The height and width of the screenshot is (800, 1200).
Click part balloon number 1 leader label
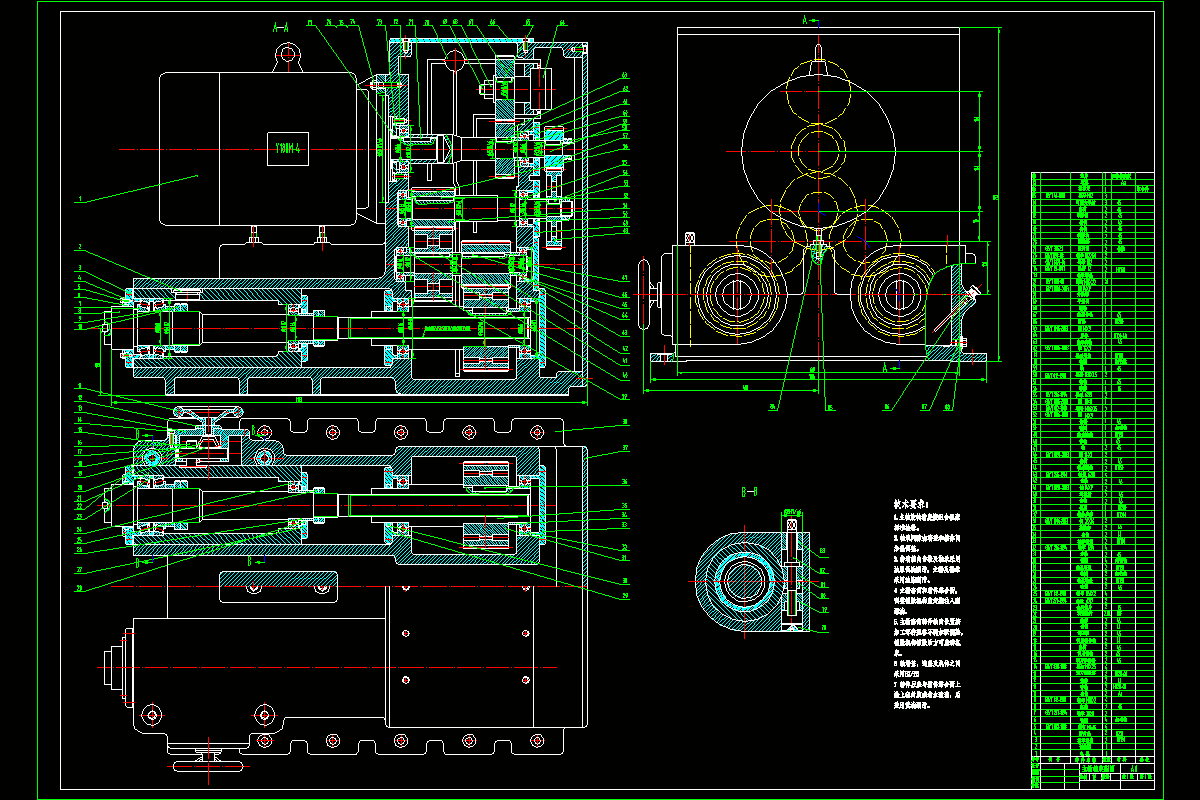tap(78, 200)
